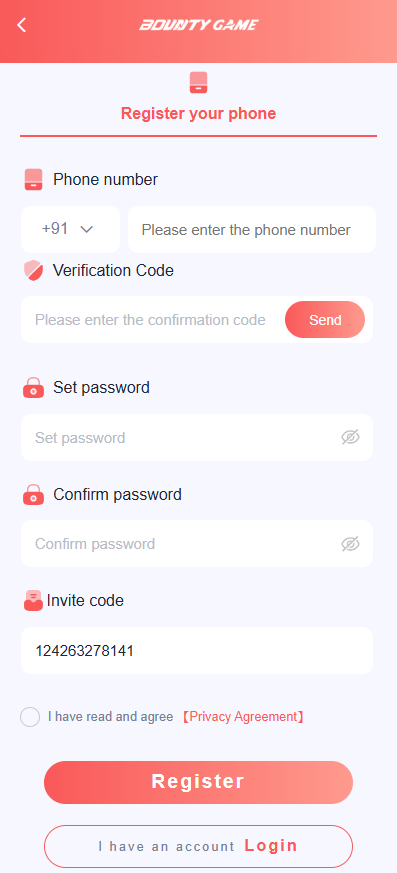The width and height of the screenshot is (397, 873).
Task: Focus the phone number input field
Action: coord(252,229)
